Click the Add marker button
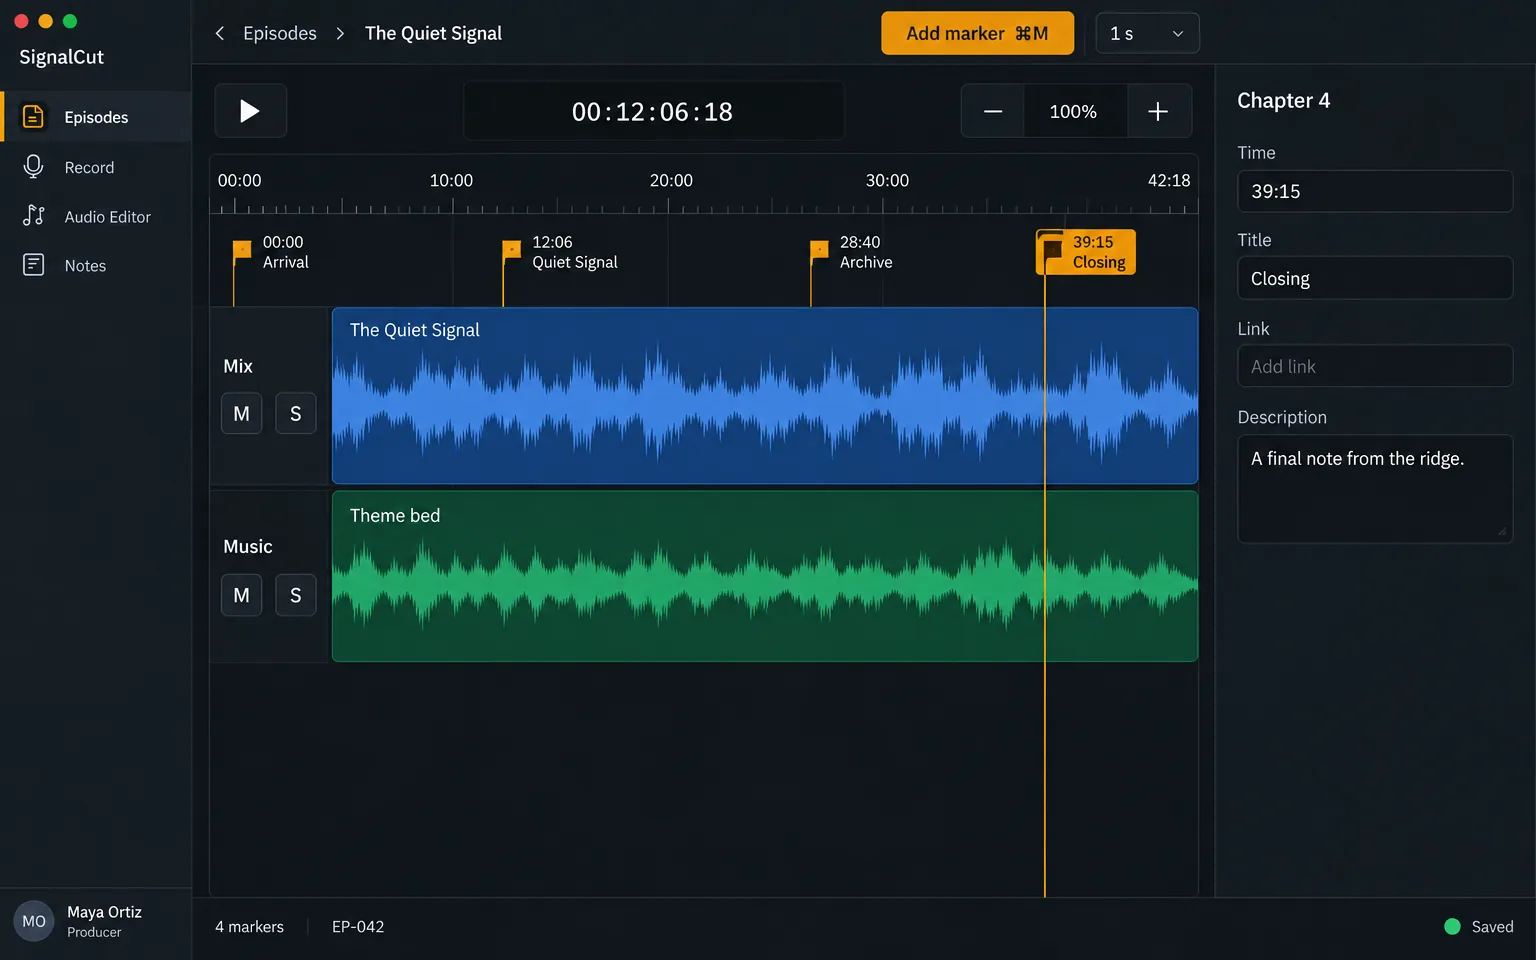Image resolution: width=1536 pixels, height=960 pixels. [x=977, y=33]
